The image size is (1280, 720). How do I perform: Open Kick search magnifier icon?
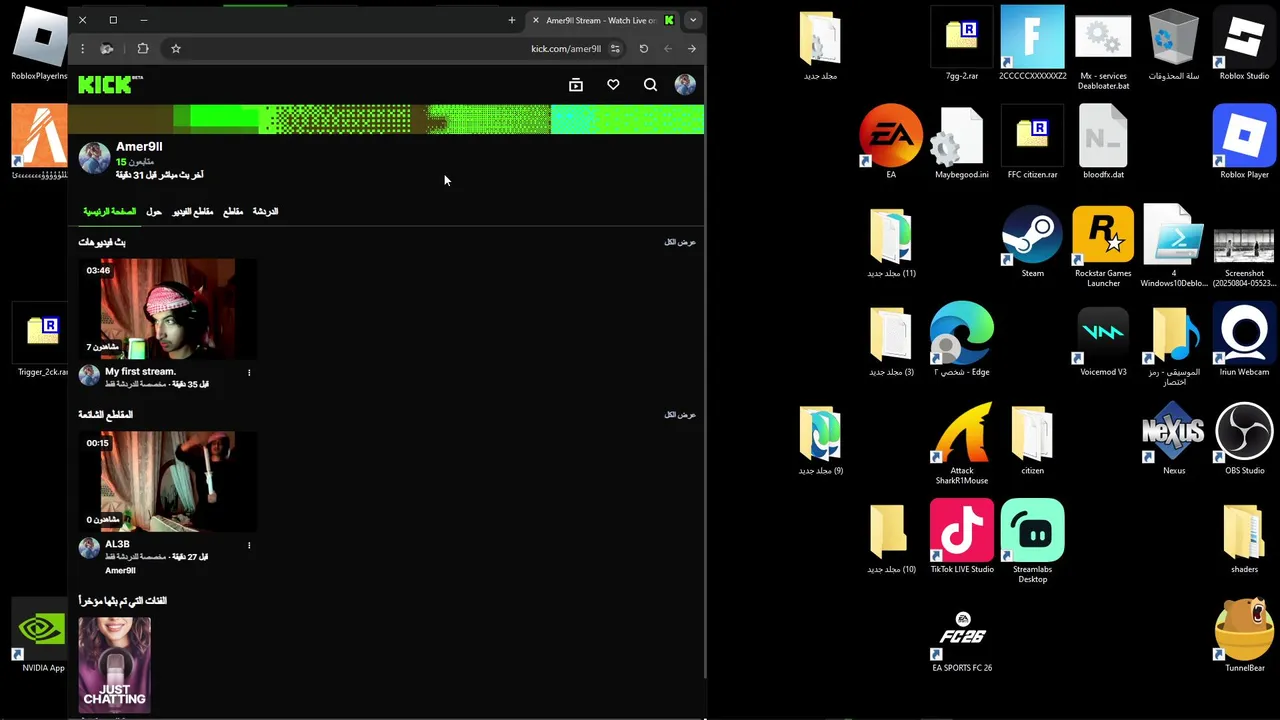click(x=651, y=85)
